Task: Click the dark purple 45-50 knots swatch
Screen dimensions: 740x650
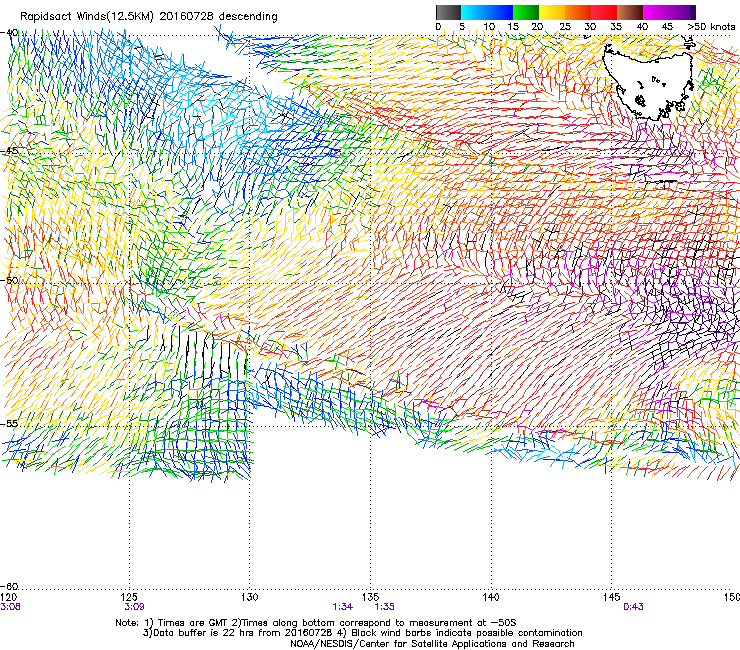Action: 682,12
